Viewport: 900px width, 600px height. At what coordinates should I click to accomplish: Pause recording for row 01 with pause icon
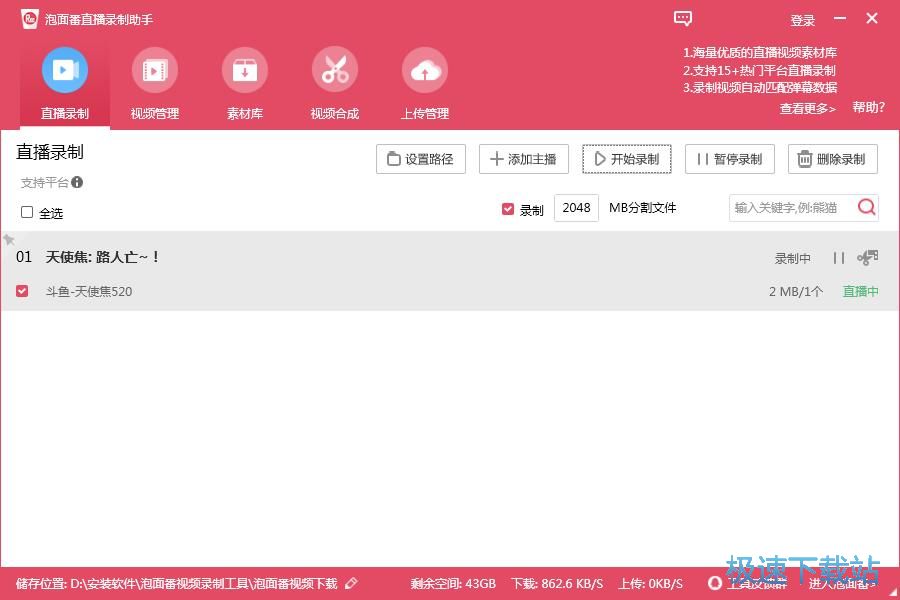839,258
